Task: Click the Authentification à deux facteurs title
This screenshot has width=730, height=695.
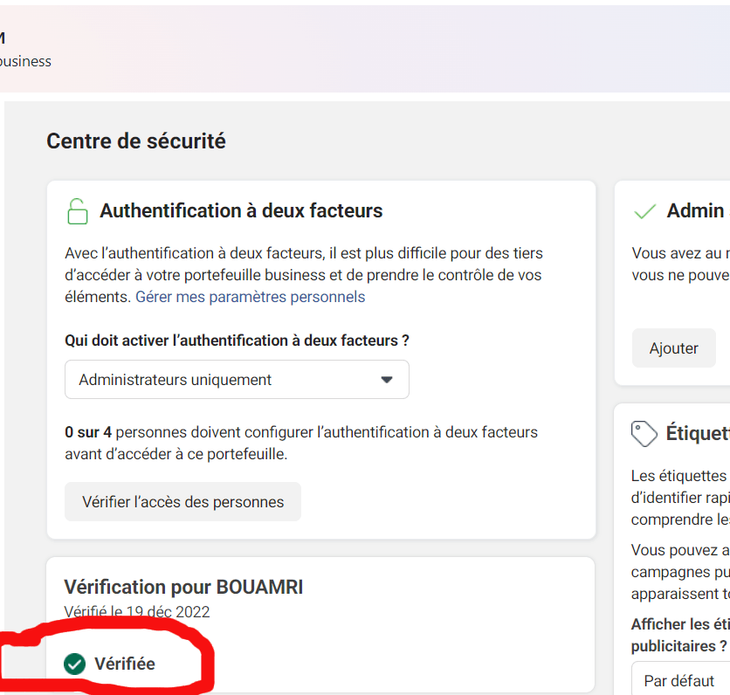Action: point(241,211)
